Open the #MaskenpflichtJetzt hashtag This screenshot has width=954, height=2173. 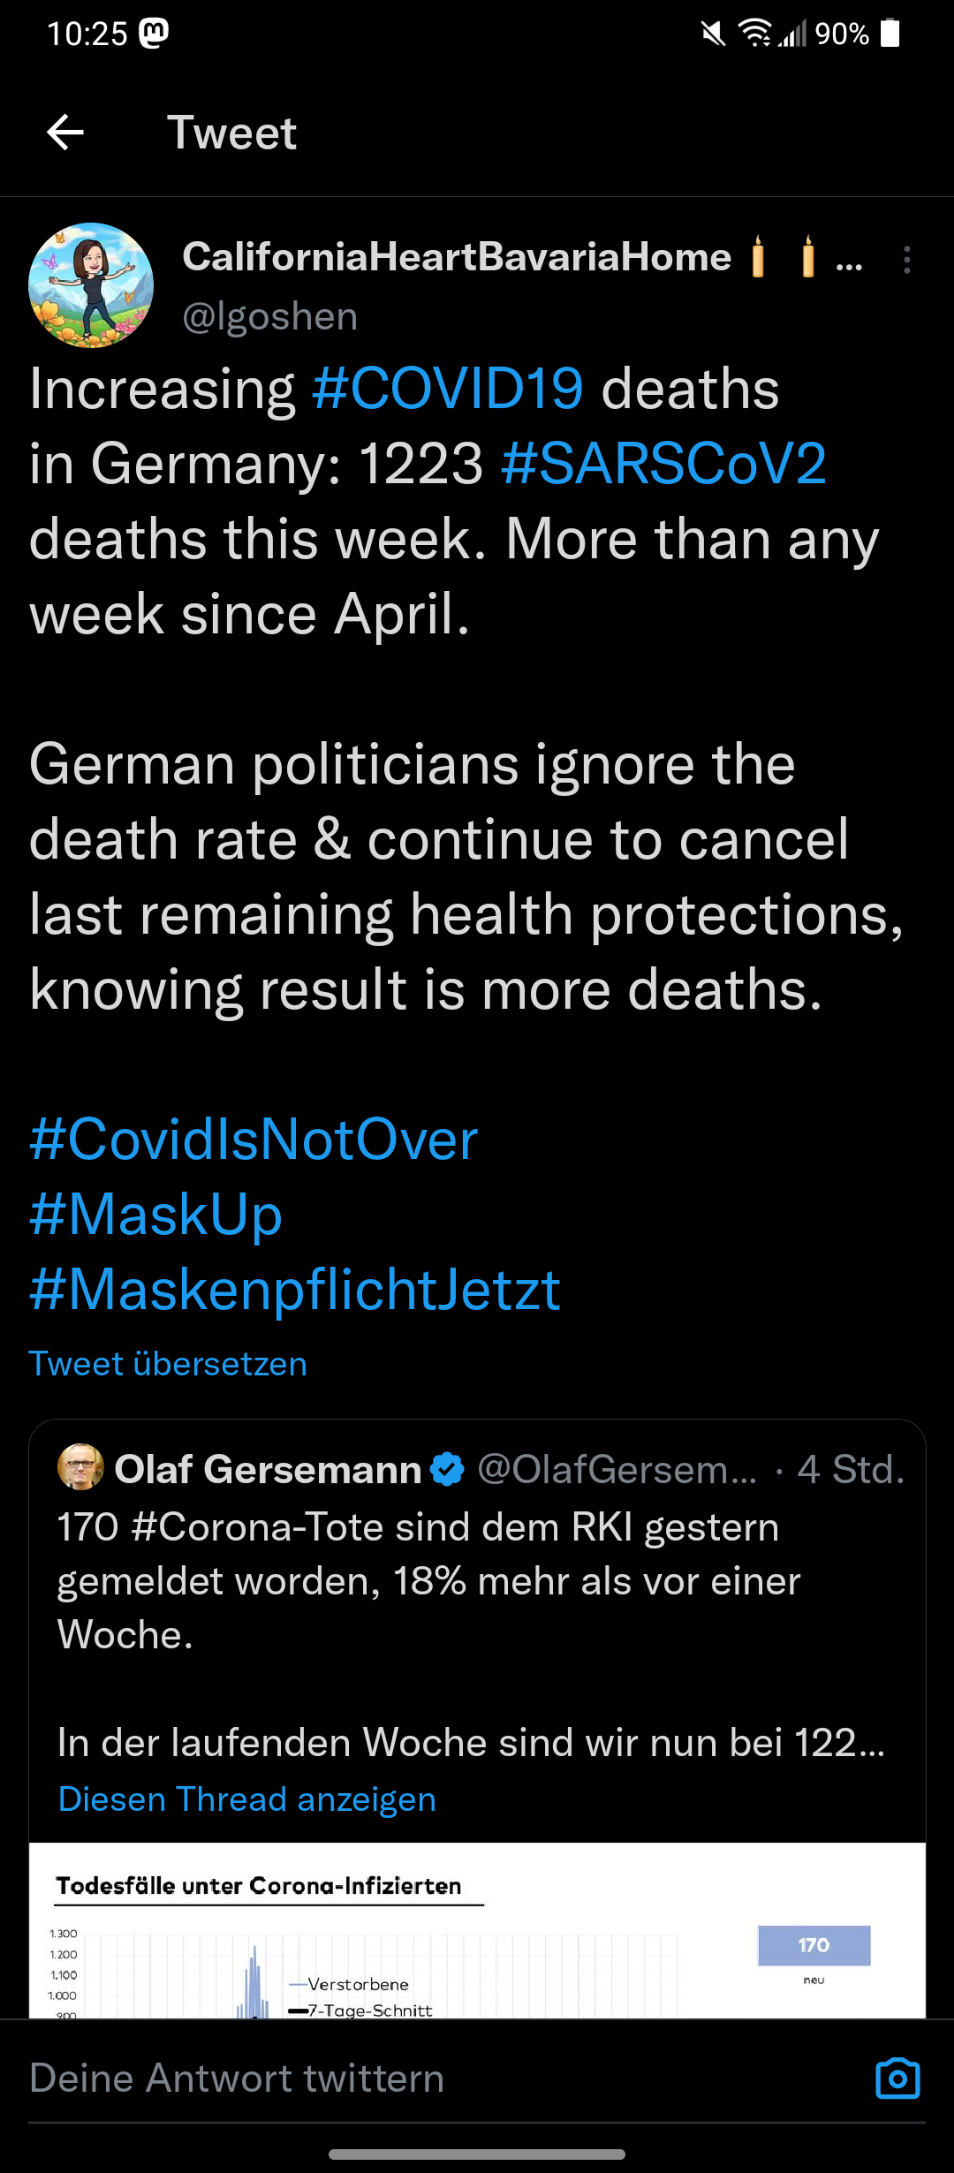coord(295,1290)
